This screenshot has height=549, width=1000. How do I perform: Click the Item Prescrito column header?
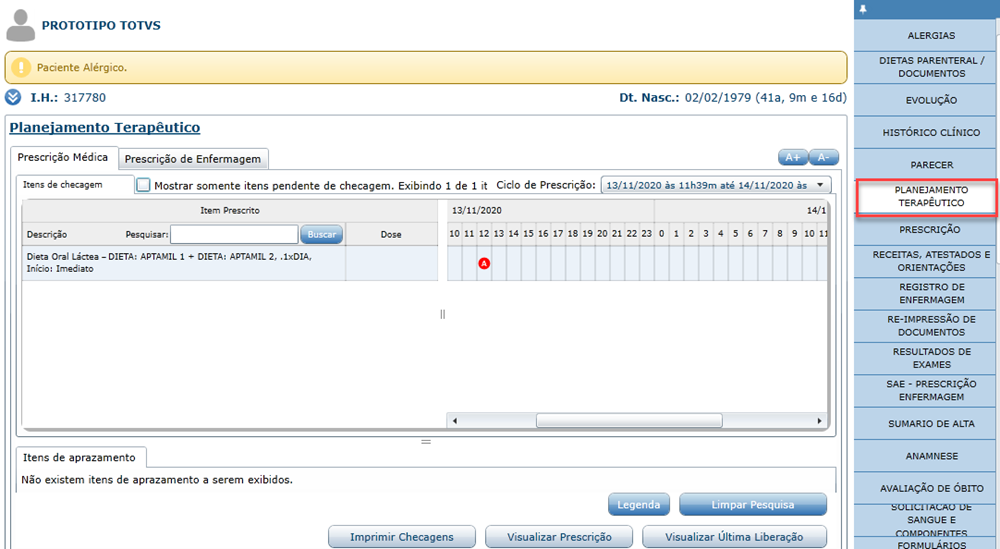[230, 210]
